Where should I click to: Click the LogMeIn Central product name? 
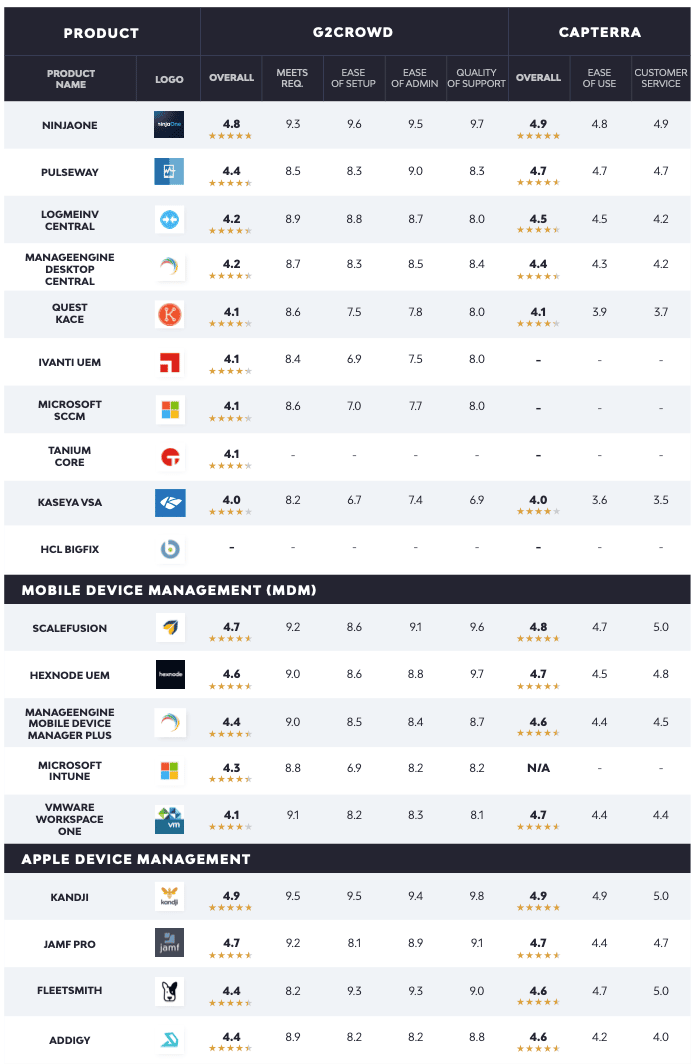tap(70, 220)
